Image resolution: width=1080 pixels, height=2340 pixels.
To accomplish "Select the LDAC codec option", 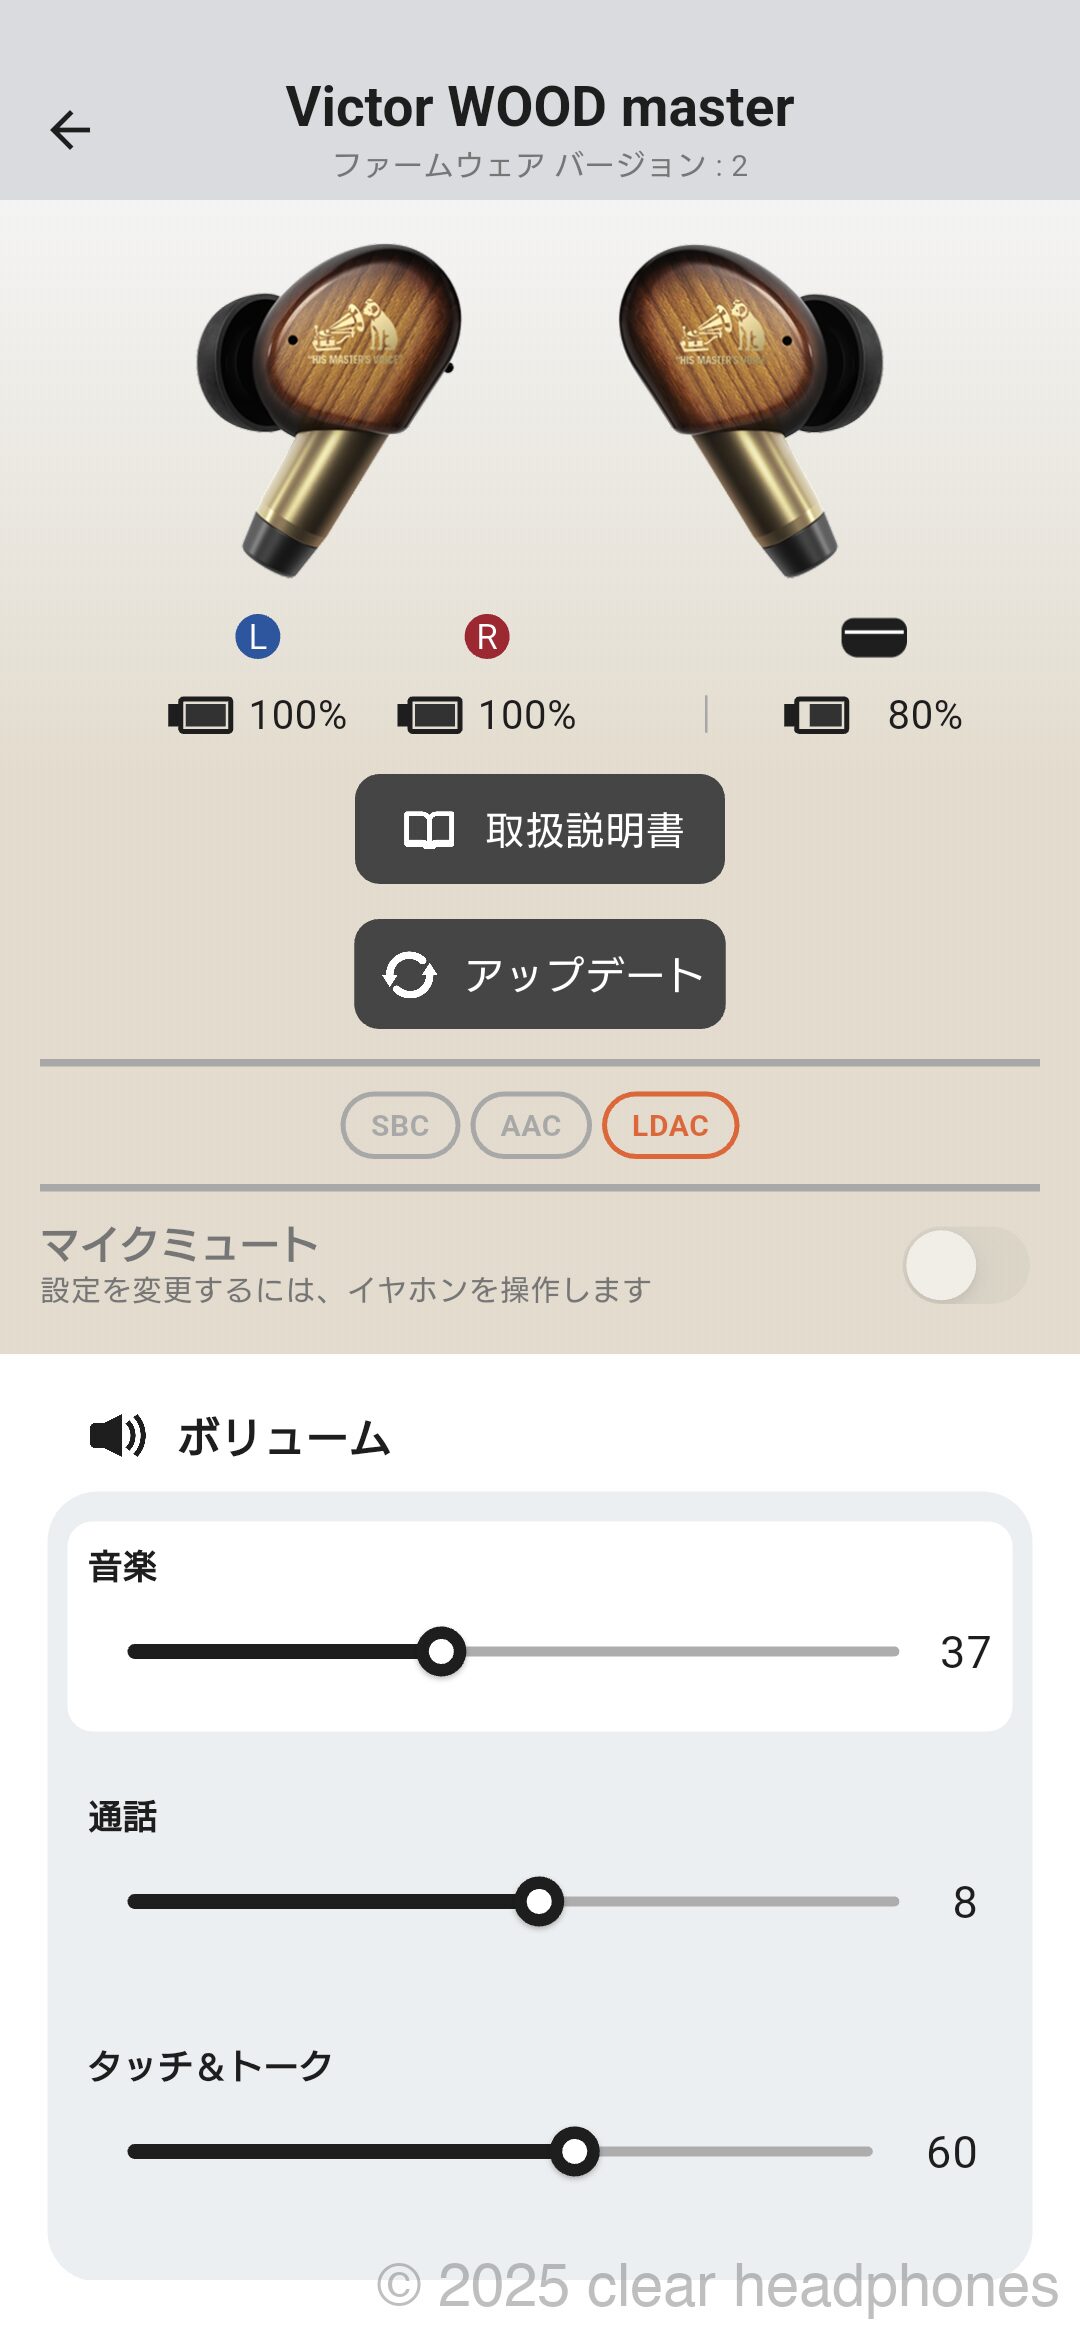I will click(670, 1125).
